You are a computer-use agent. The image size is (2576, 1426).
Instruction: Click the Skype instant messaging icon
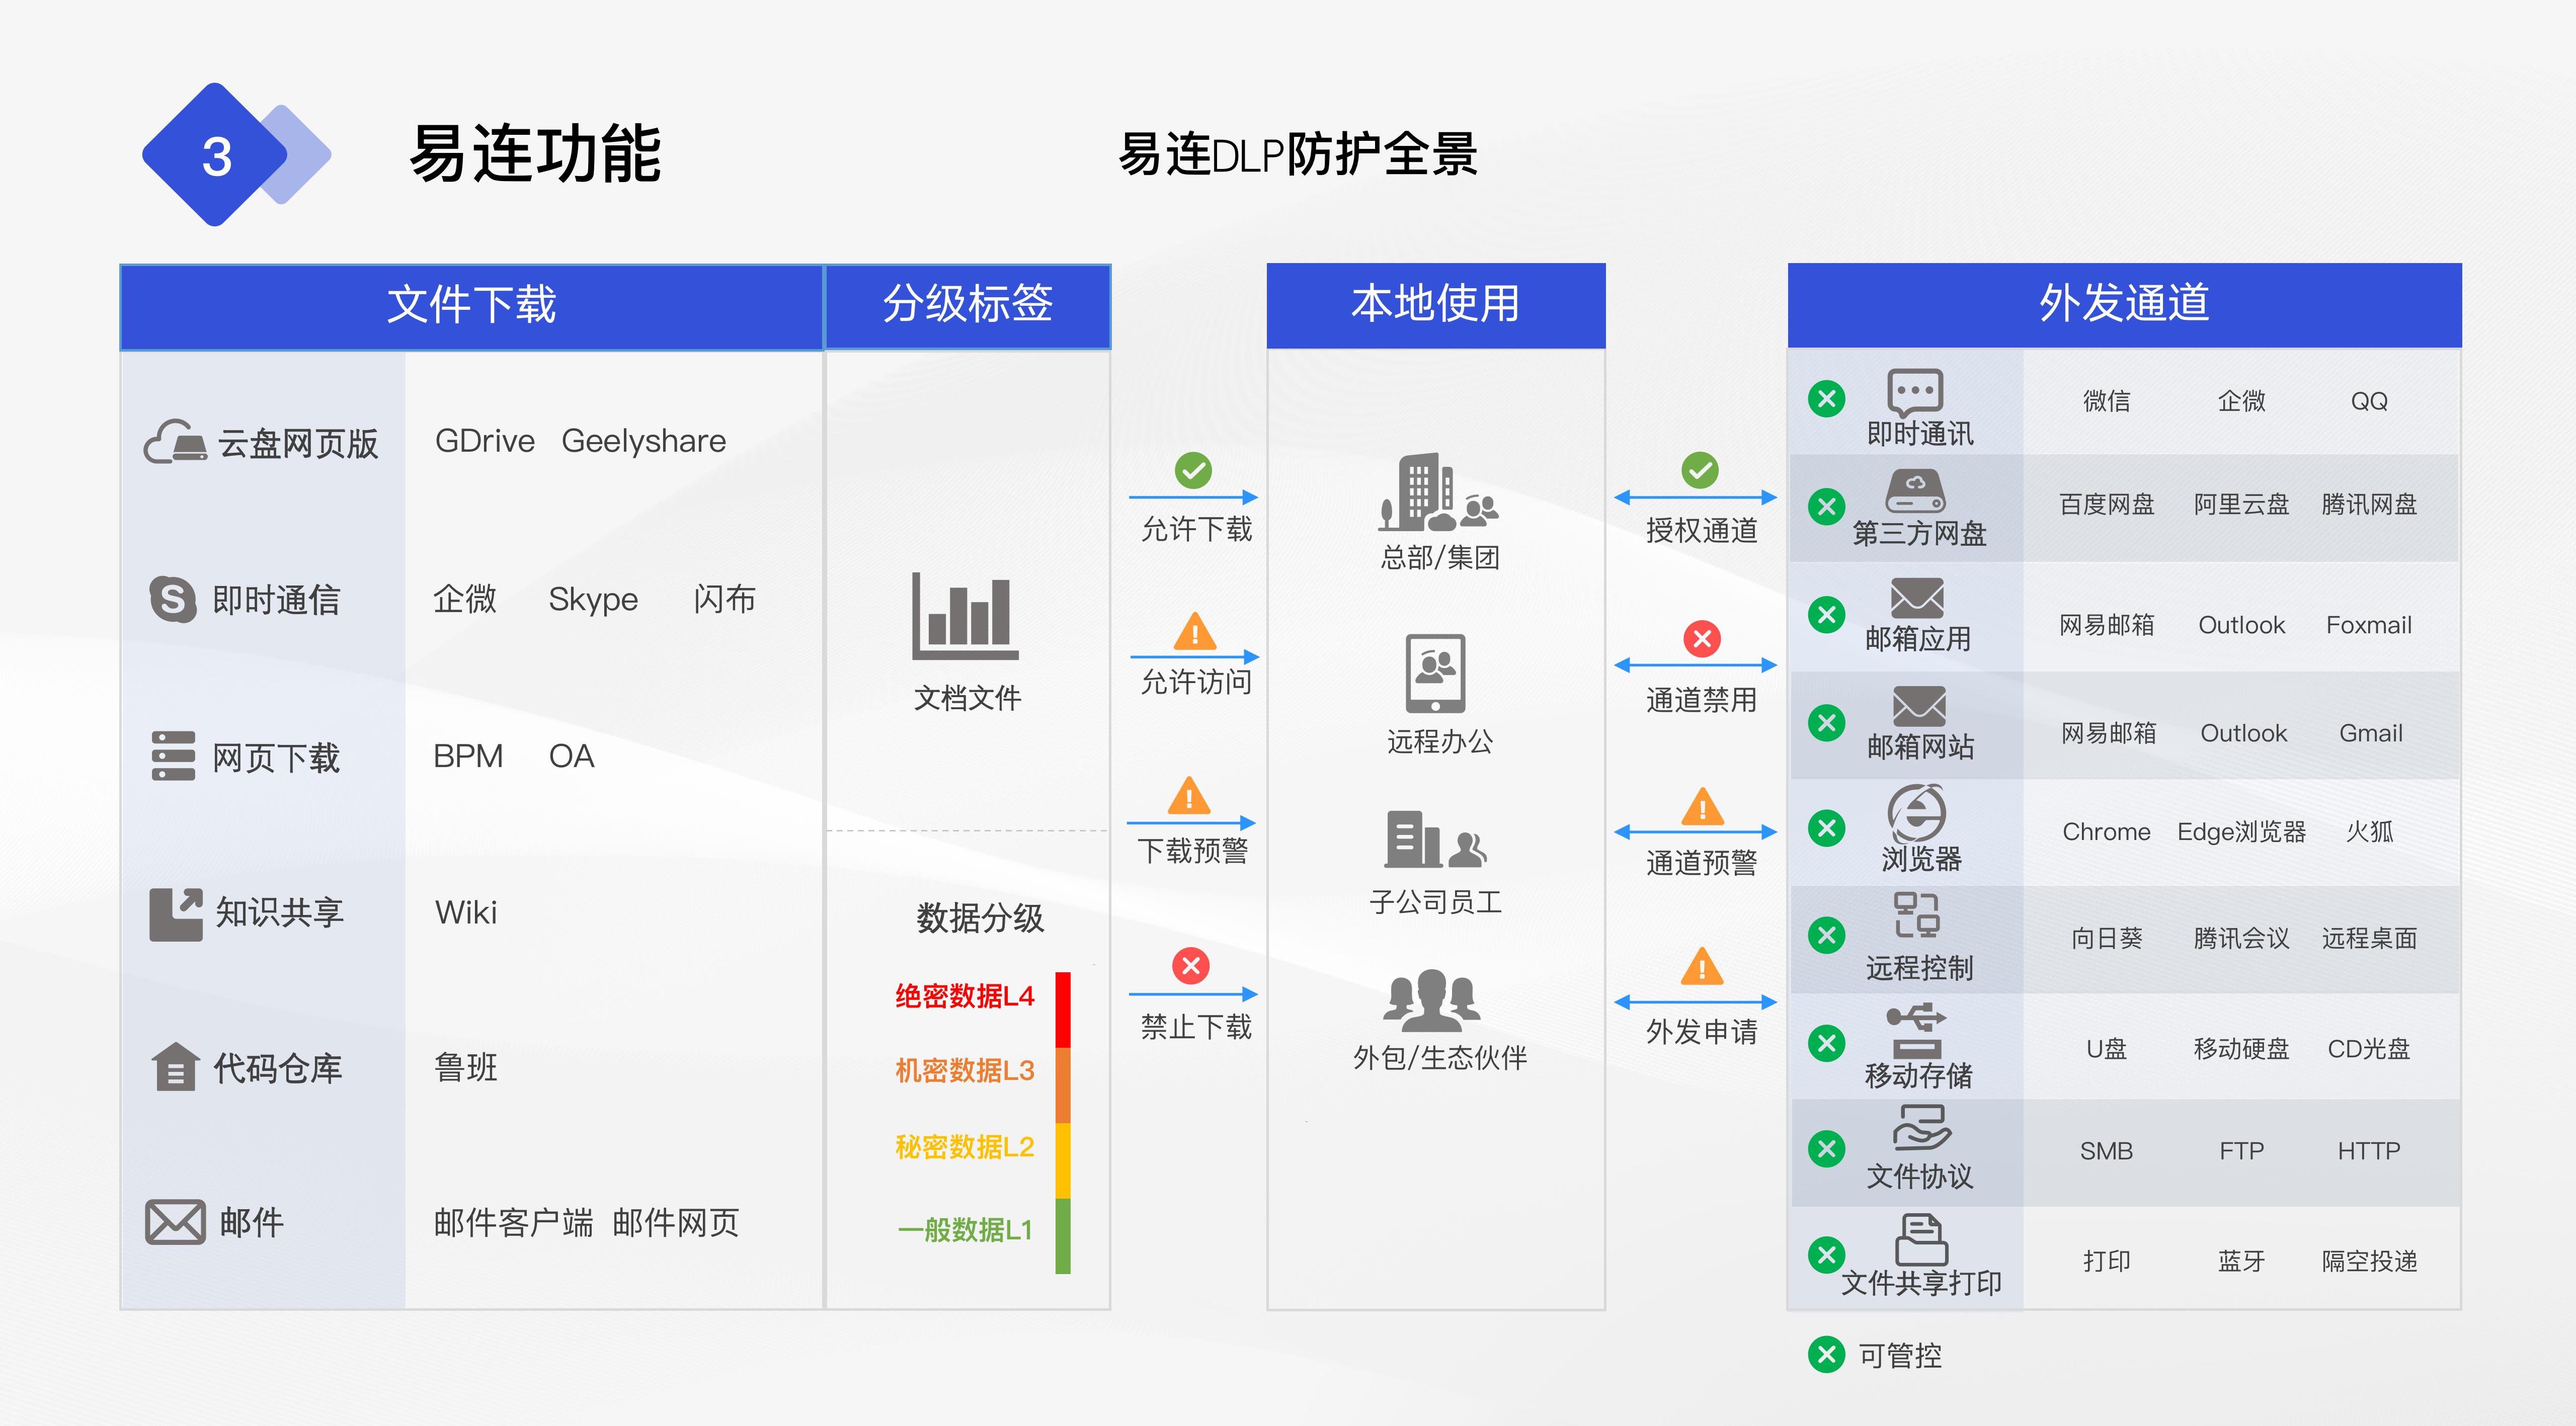click(x=173, y=599)
